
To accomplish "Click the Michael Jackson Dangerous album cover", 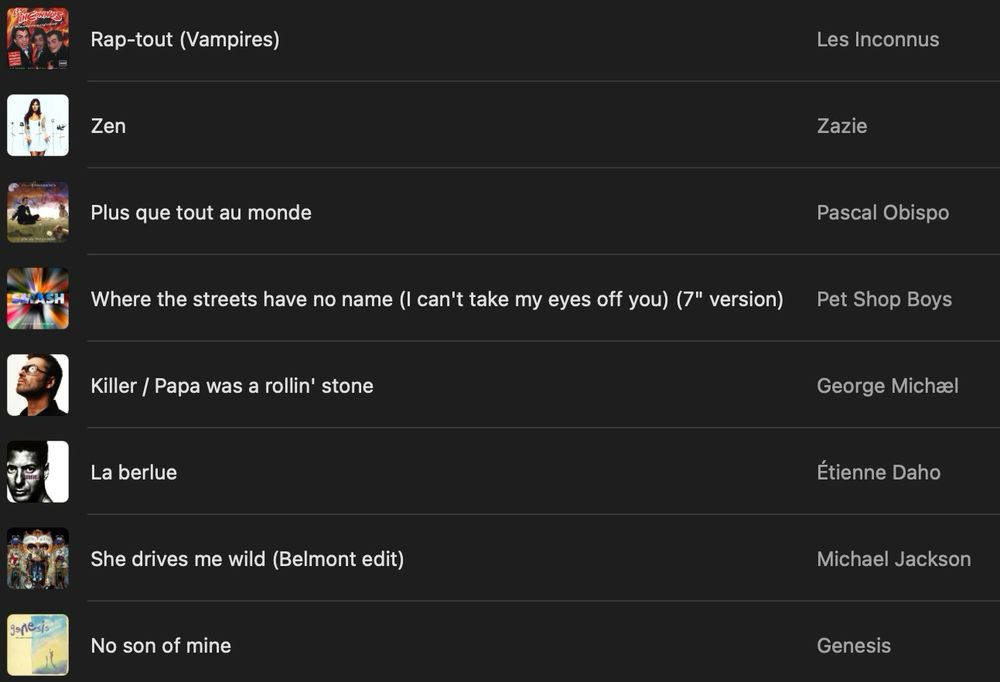I will pyautogui.click(x=38, y=559).
